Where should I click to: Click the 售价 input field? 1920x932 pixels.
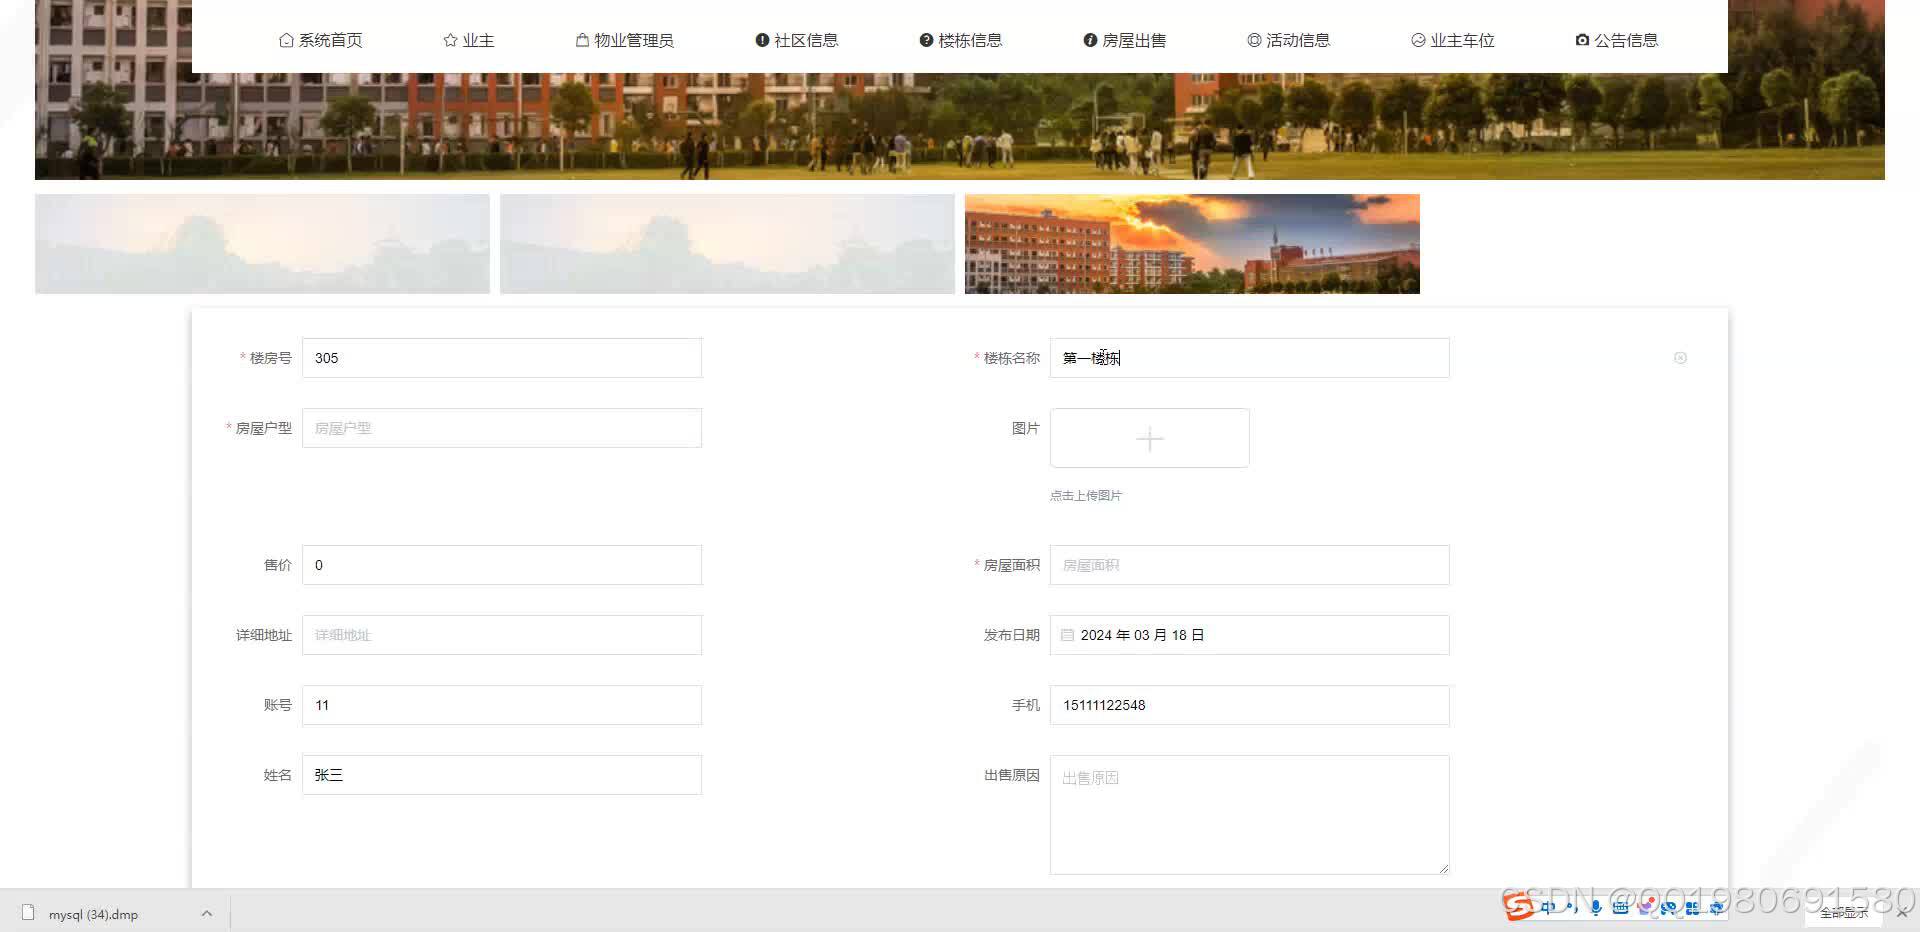[502, 565]
